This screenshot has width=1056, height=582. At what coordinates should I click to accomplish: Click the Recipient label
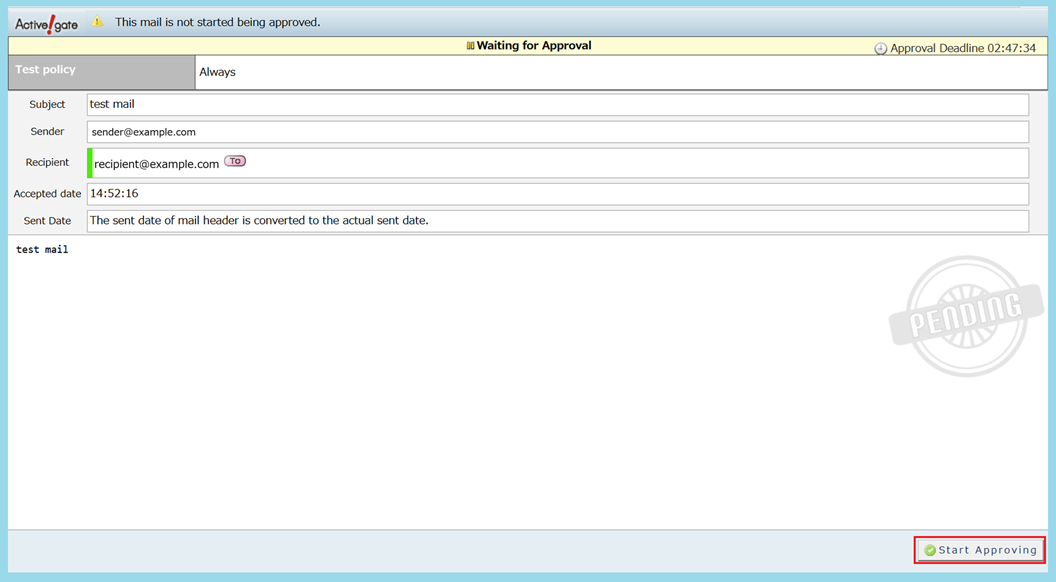47,162
